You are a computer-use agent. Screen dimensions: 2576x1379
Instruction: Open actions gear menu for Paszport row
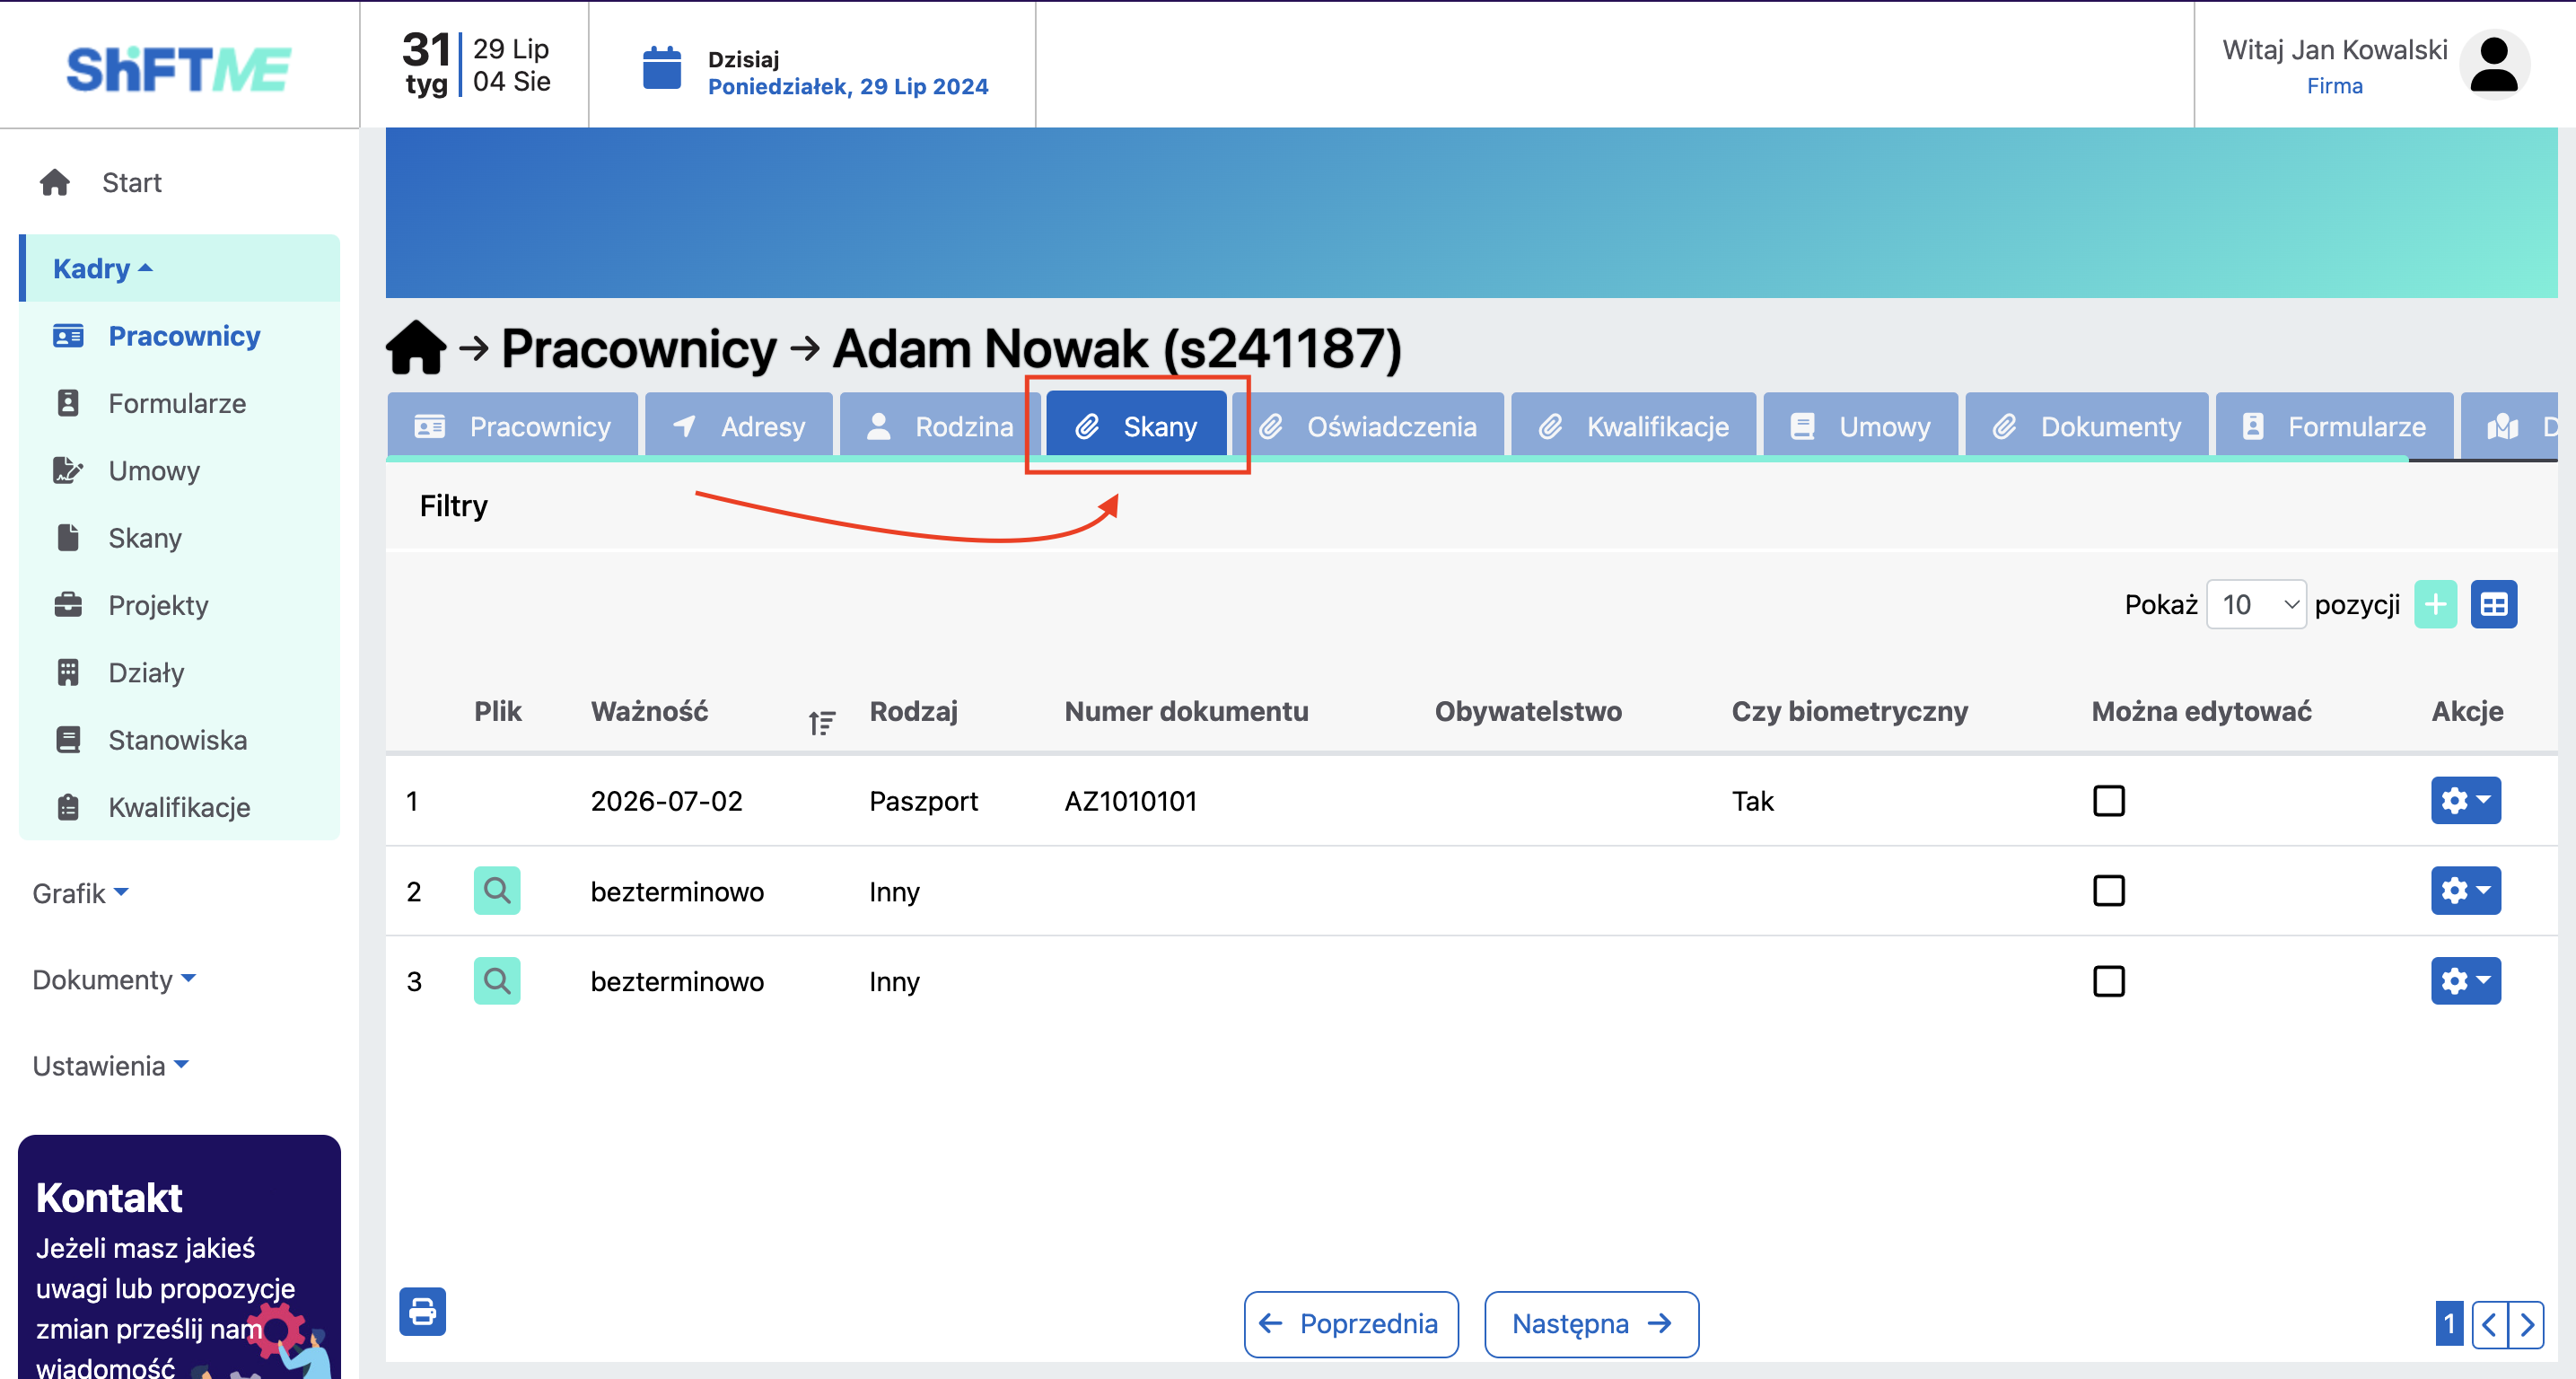(x=2466, y=800)
